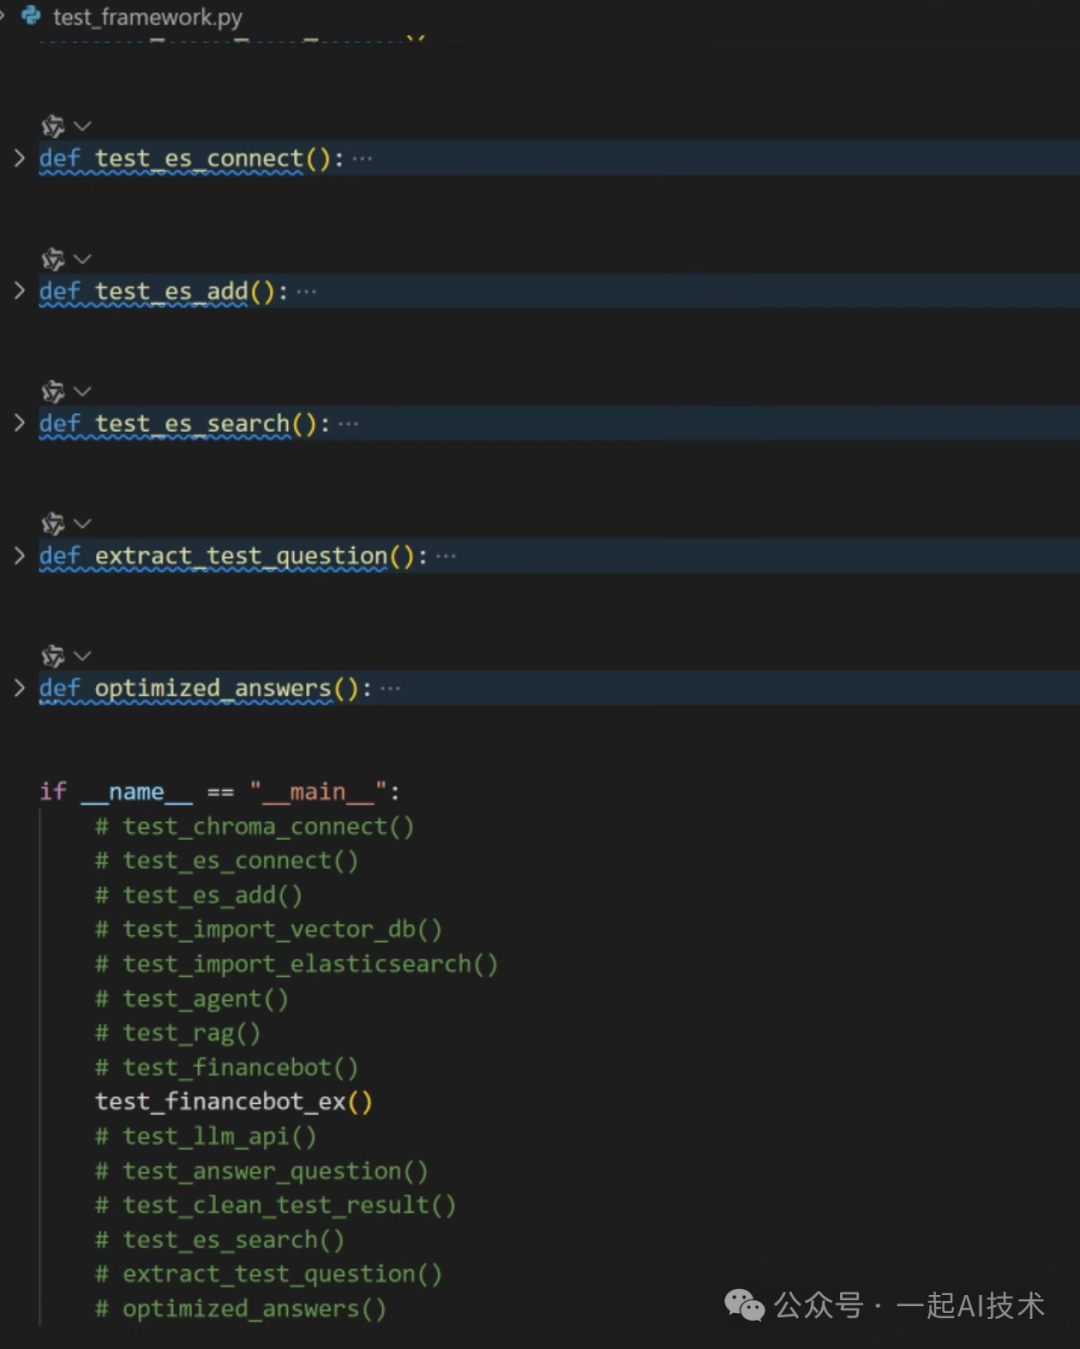Click Python file icon beside test_framework.py

(31, 16)
